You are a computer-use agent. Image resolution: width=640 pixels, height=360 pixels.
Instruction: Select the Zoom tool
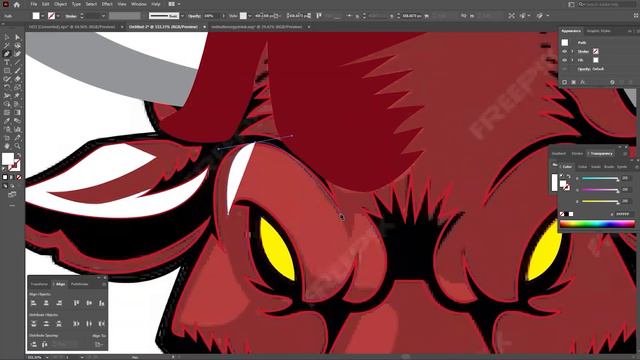coord(18,146)
